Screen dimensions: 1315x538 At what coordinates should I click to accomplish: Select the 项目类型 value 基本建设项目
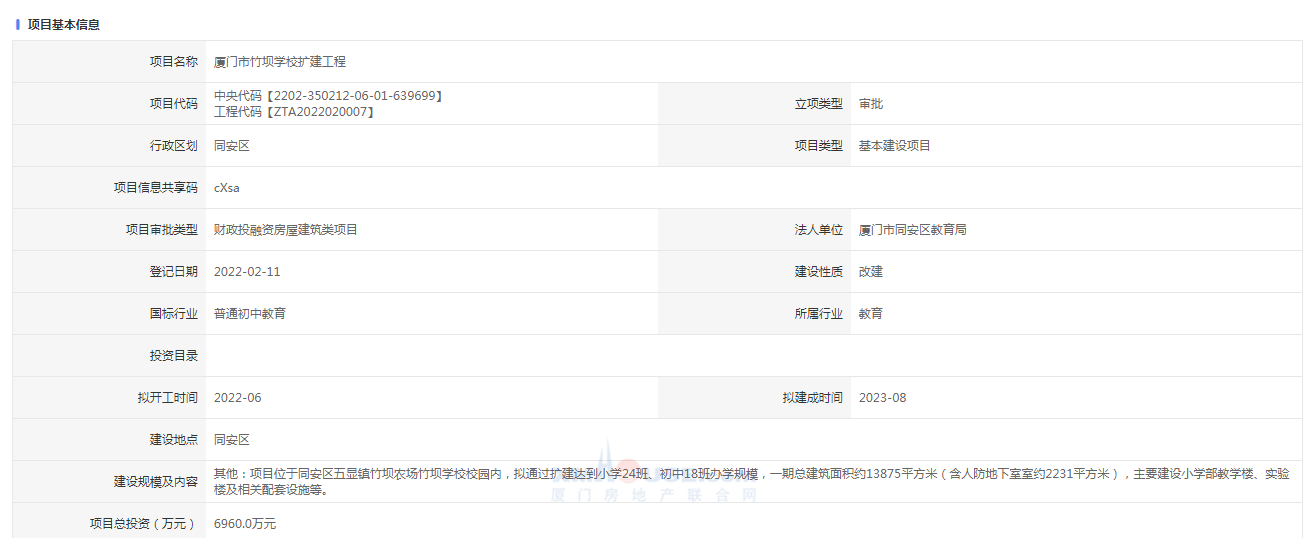[x=894, y=146]
